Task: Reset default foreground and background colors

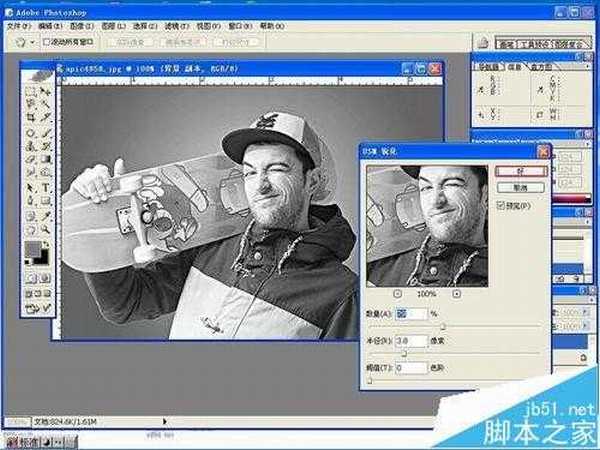Action: pyautogui.click(x=28, y=262)
